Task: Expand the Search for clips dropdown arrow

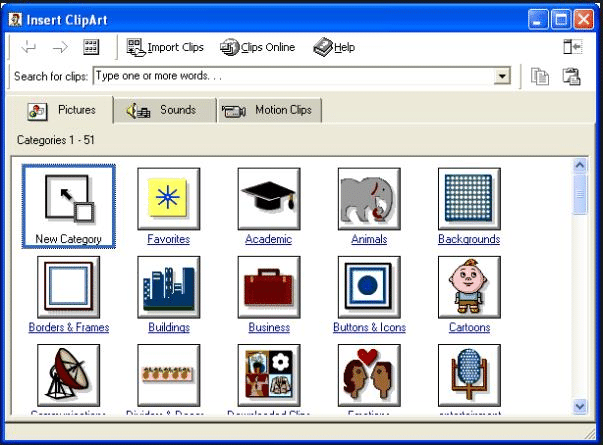Action: (x=502, y=76)
